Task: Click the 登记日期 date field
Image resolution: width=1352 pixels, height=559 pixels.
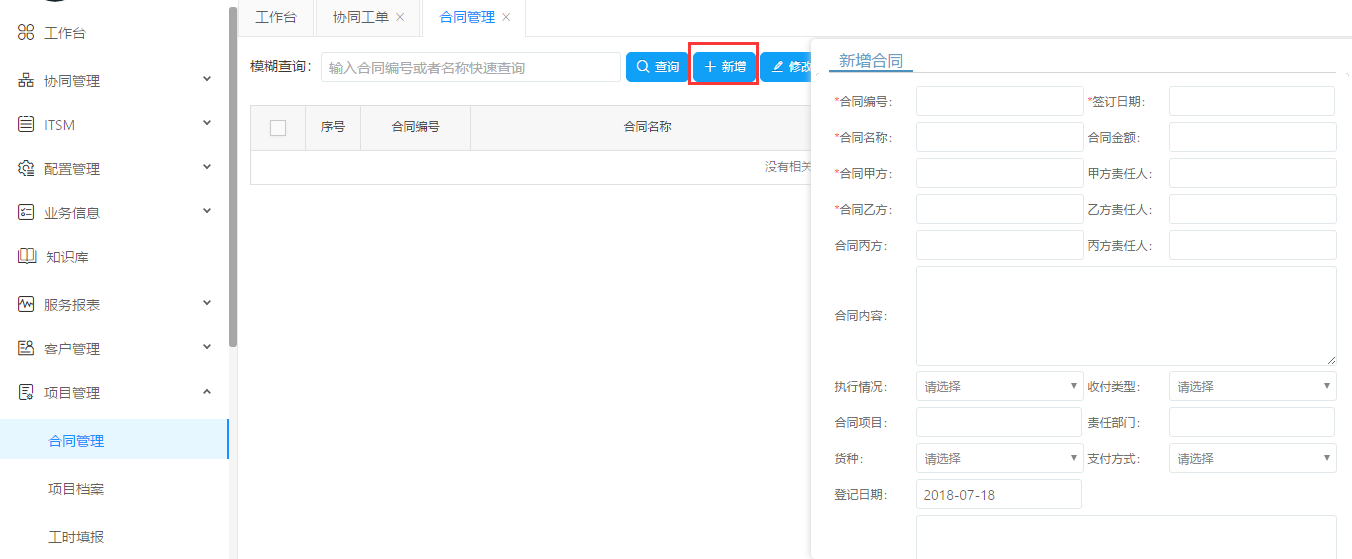Action: point(998,494)
